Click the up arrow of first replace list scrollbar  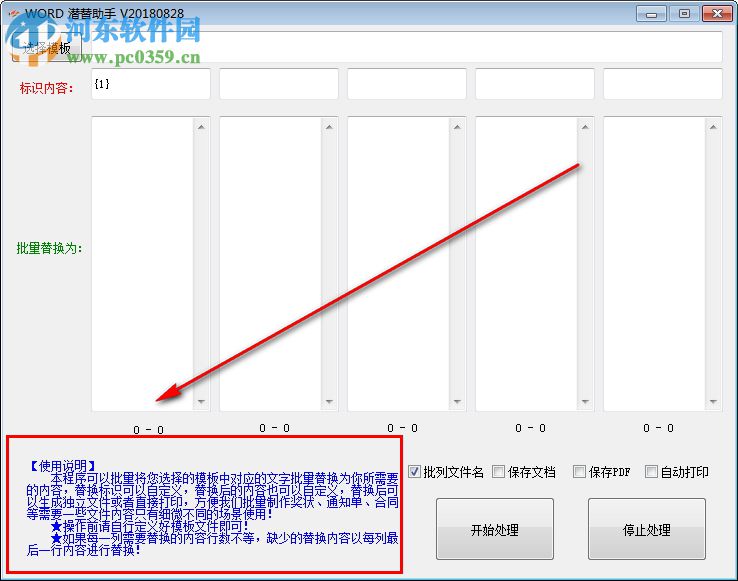[x=201, y=127]
